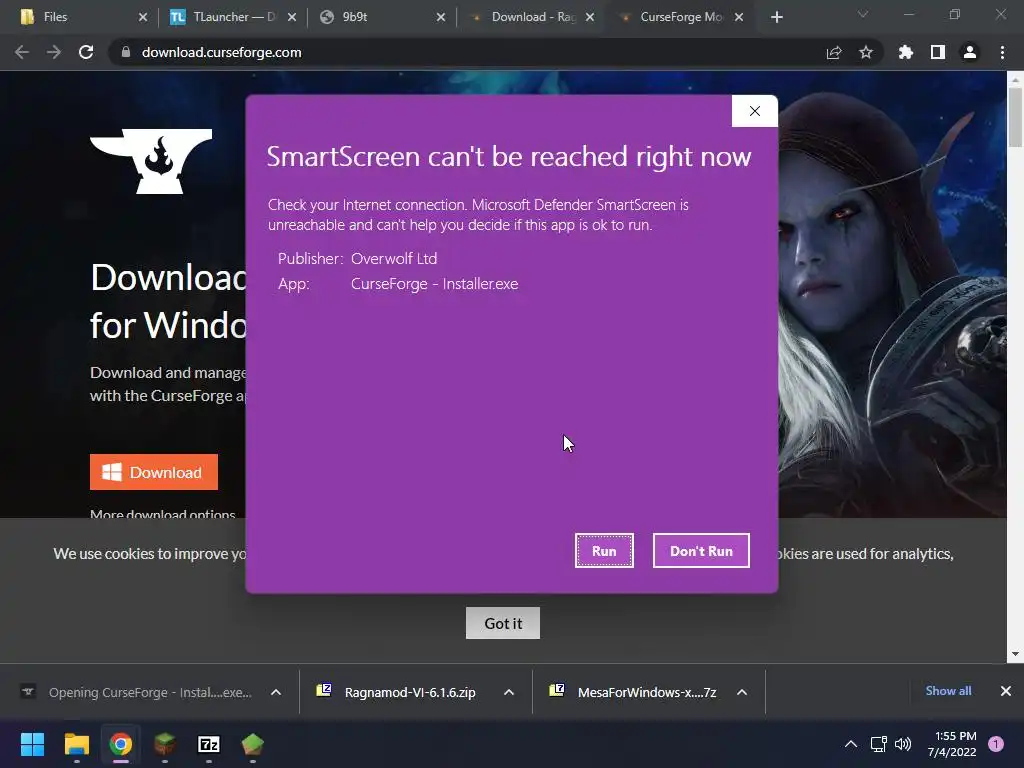This screenshot has height=768, width=1024.
Task: Close the CurseForge Mods tab
Action: pos(739,17)
